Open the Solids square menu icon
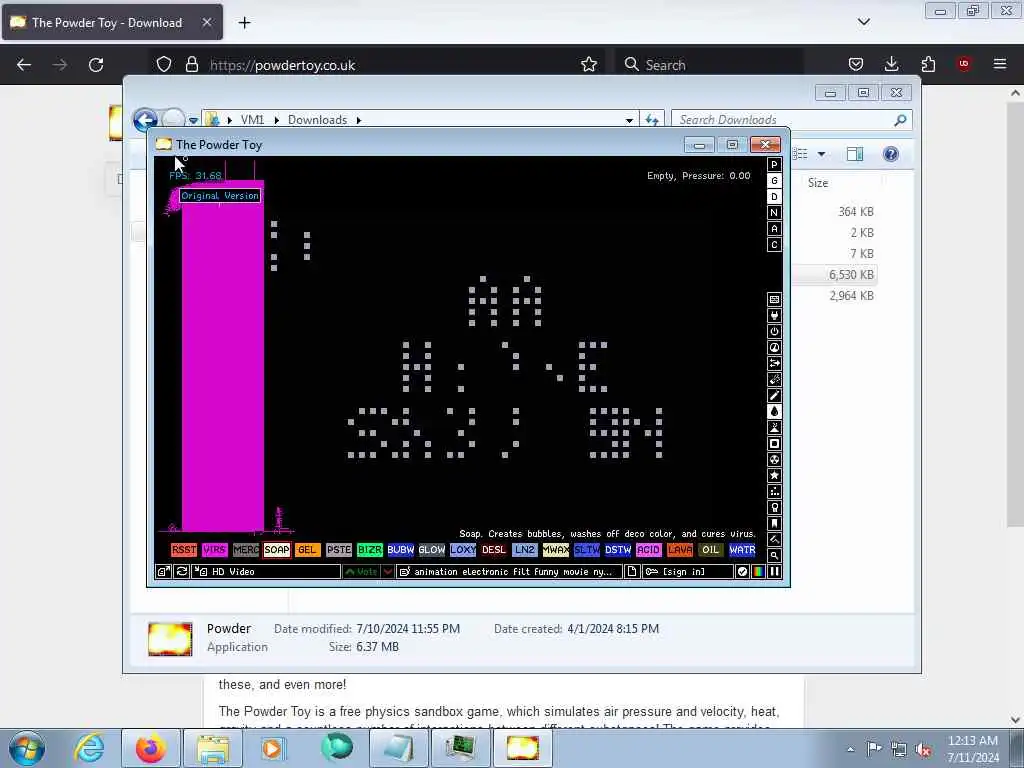This screenshot has height=768, width=1024. (x=775, y=443)
